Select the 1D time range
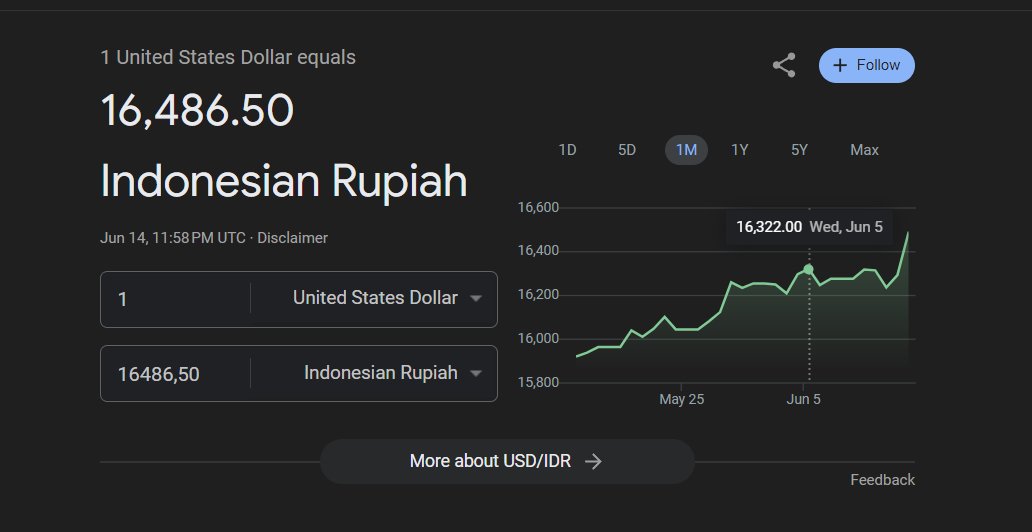Image resolution: width=1032 pixels, height=532 pixels. (567, 150)
